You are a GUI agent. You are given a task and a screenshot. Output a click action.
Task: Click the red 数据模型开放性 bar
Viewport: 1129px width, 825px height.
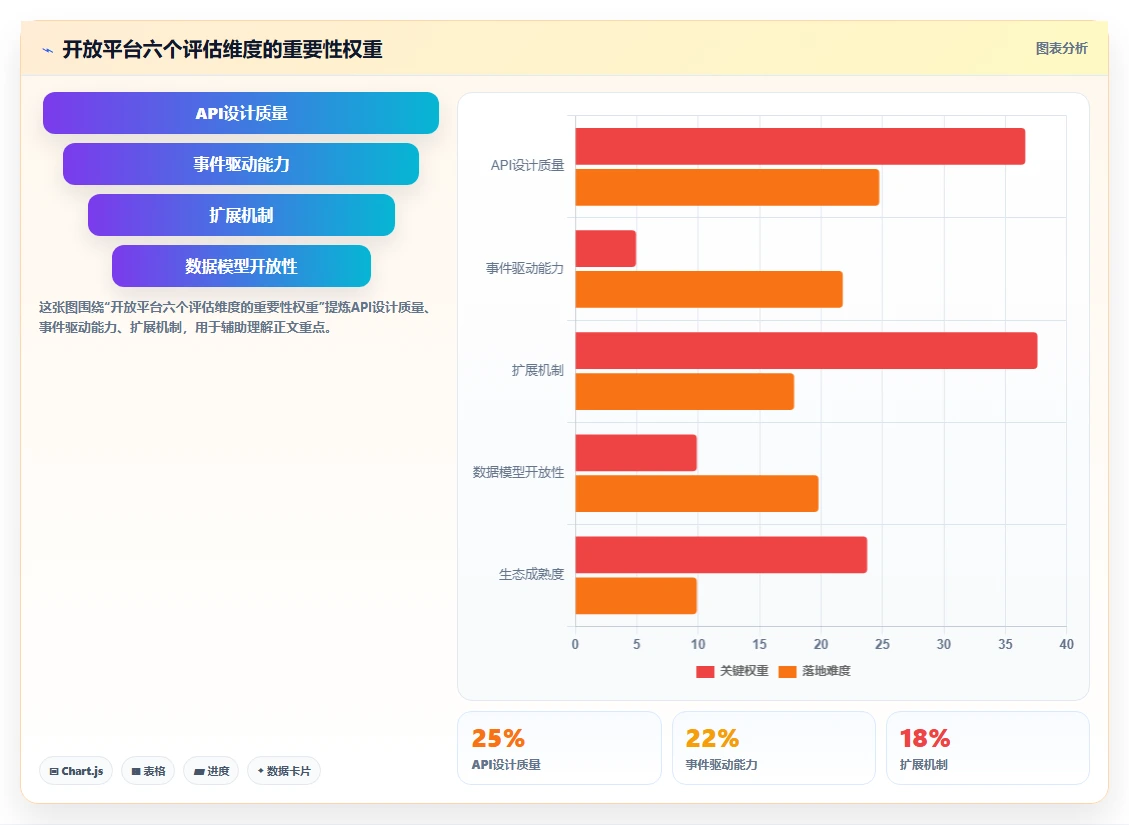point(636,453)
